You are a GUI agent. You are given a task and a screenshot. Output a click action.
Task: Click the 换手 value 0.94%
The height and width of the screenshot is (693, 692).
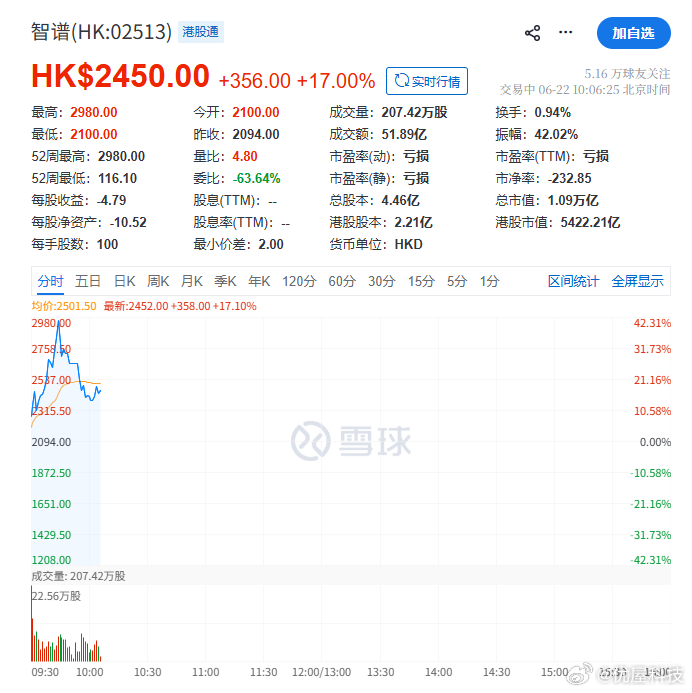click(552, 112)
